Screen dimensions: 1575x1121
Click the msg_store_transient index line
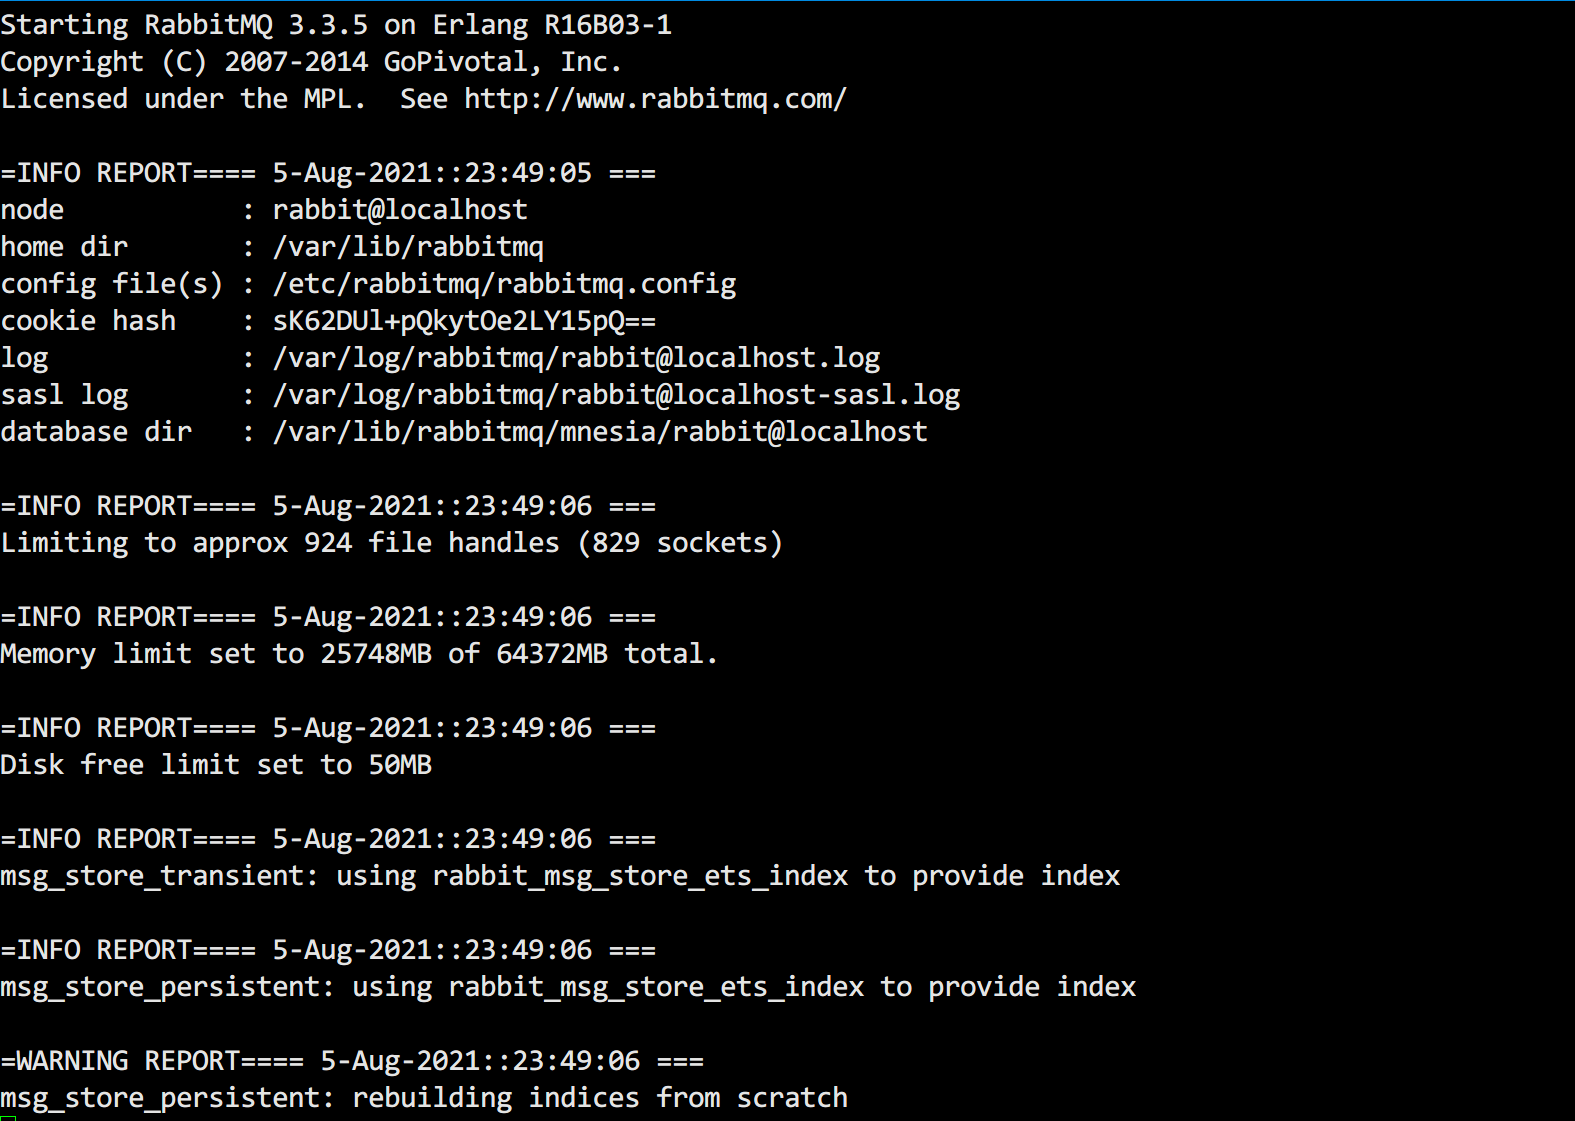coord(560,876)
